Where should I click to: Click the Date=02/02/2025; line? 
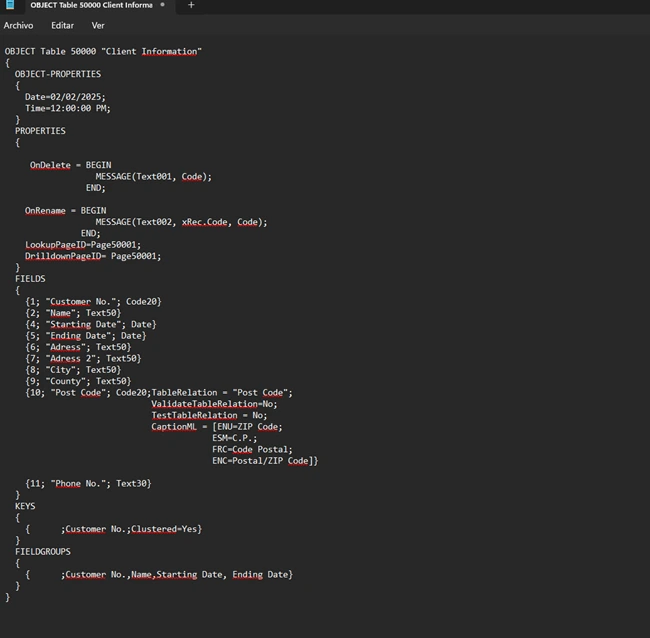65,97
